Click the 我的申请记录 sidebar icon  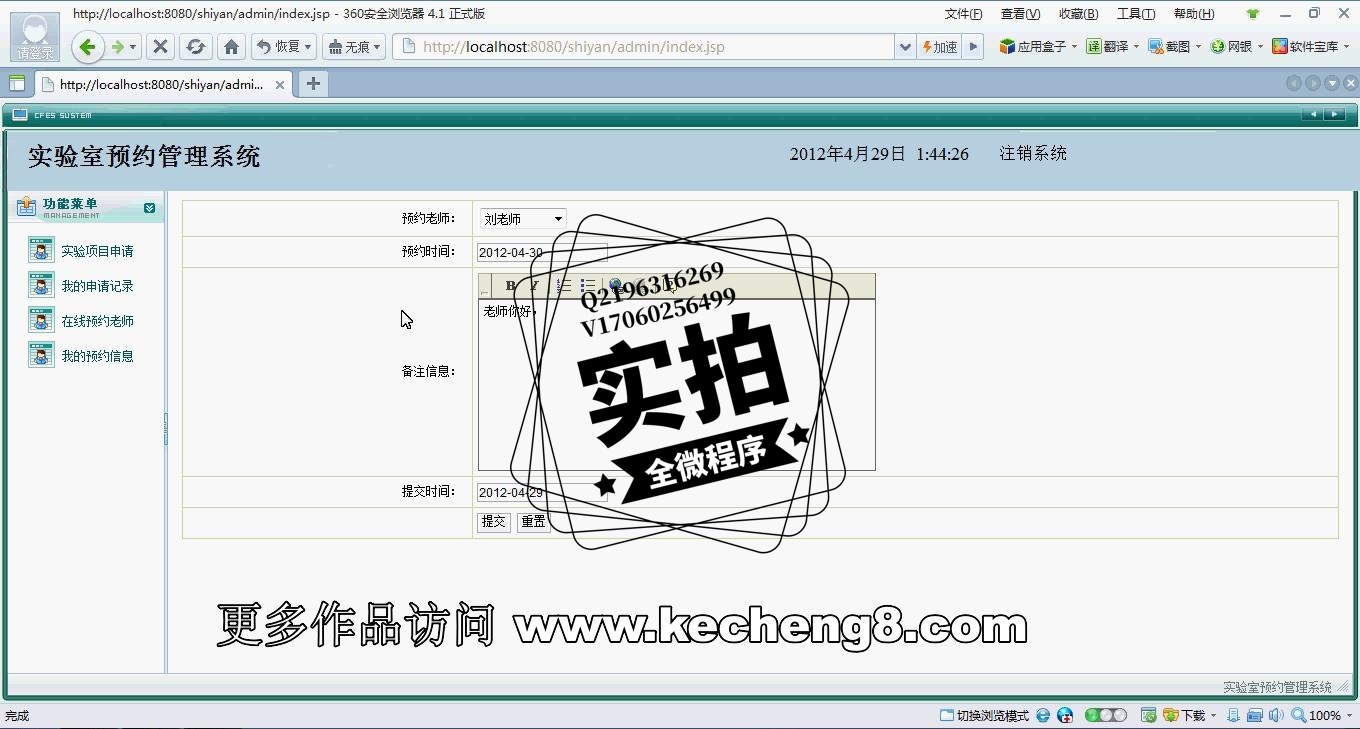click(41, 285)
